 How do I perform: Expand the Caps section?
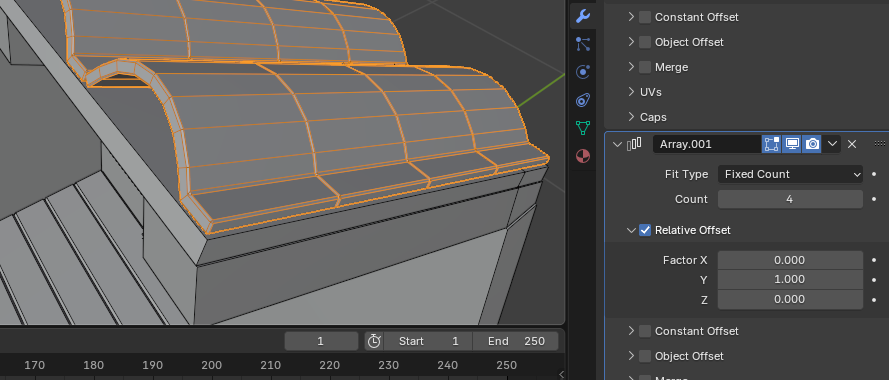tap(631, 117)
